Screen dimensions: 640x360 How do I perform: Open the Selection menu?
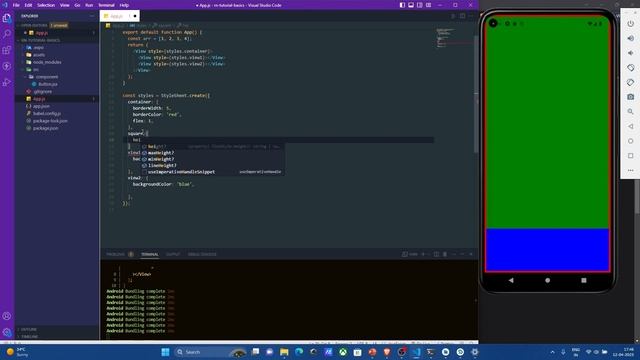pyautogui.click(x=46, y=5)
